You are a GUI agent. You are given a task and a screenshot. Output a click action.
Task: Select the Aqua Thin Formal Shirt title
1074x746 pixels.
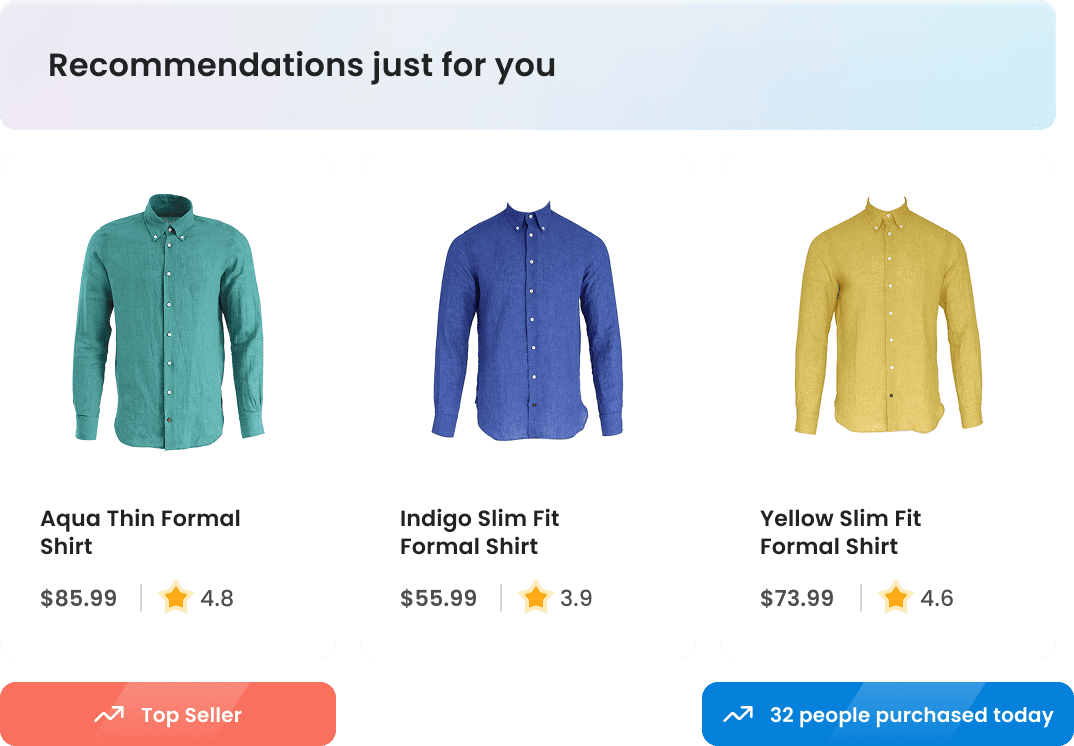tap(140, 532)
